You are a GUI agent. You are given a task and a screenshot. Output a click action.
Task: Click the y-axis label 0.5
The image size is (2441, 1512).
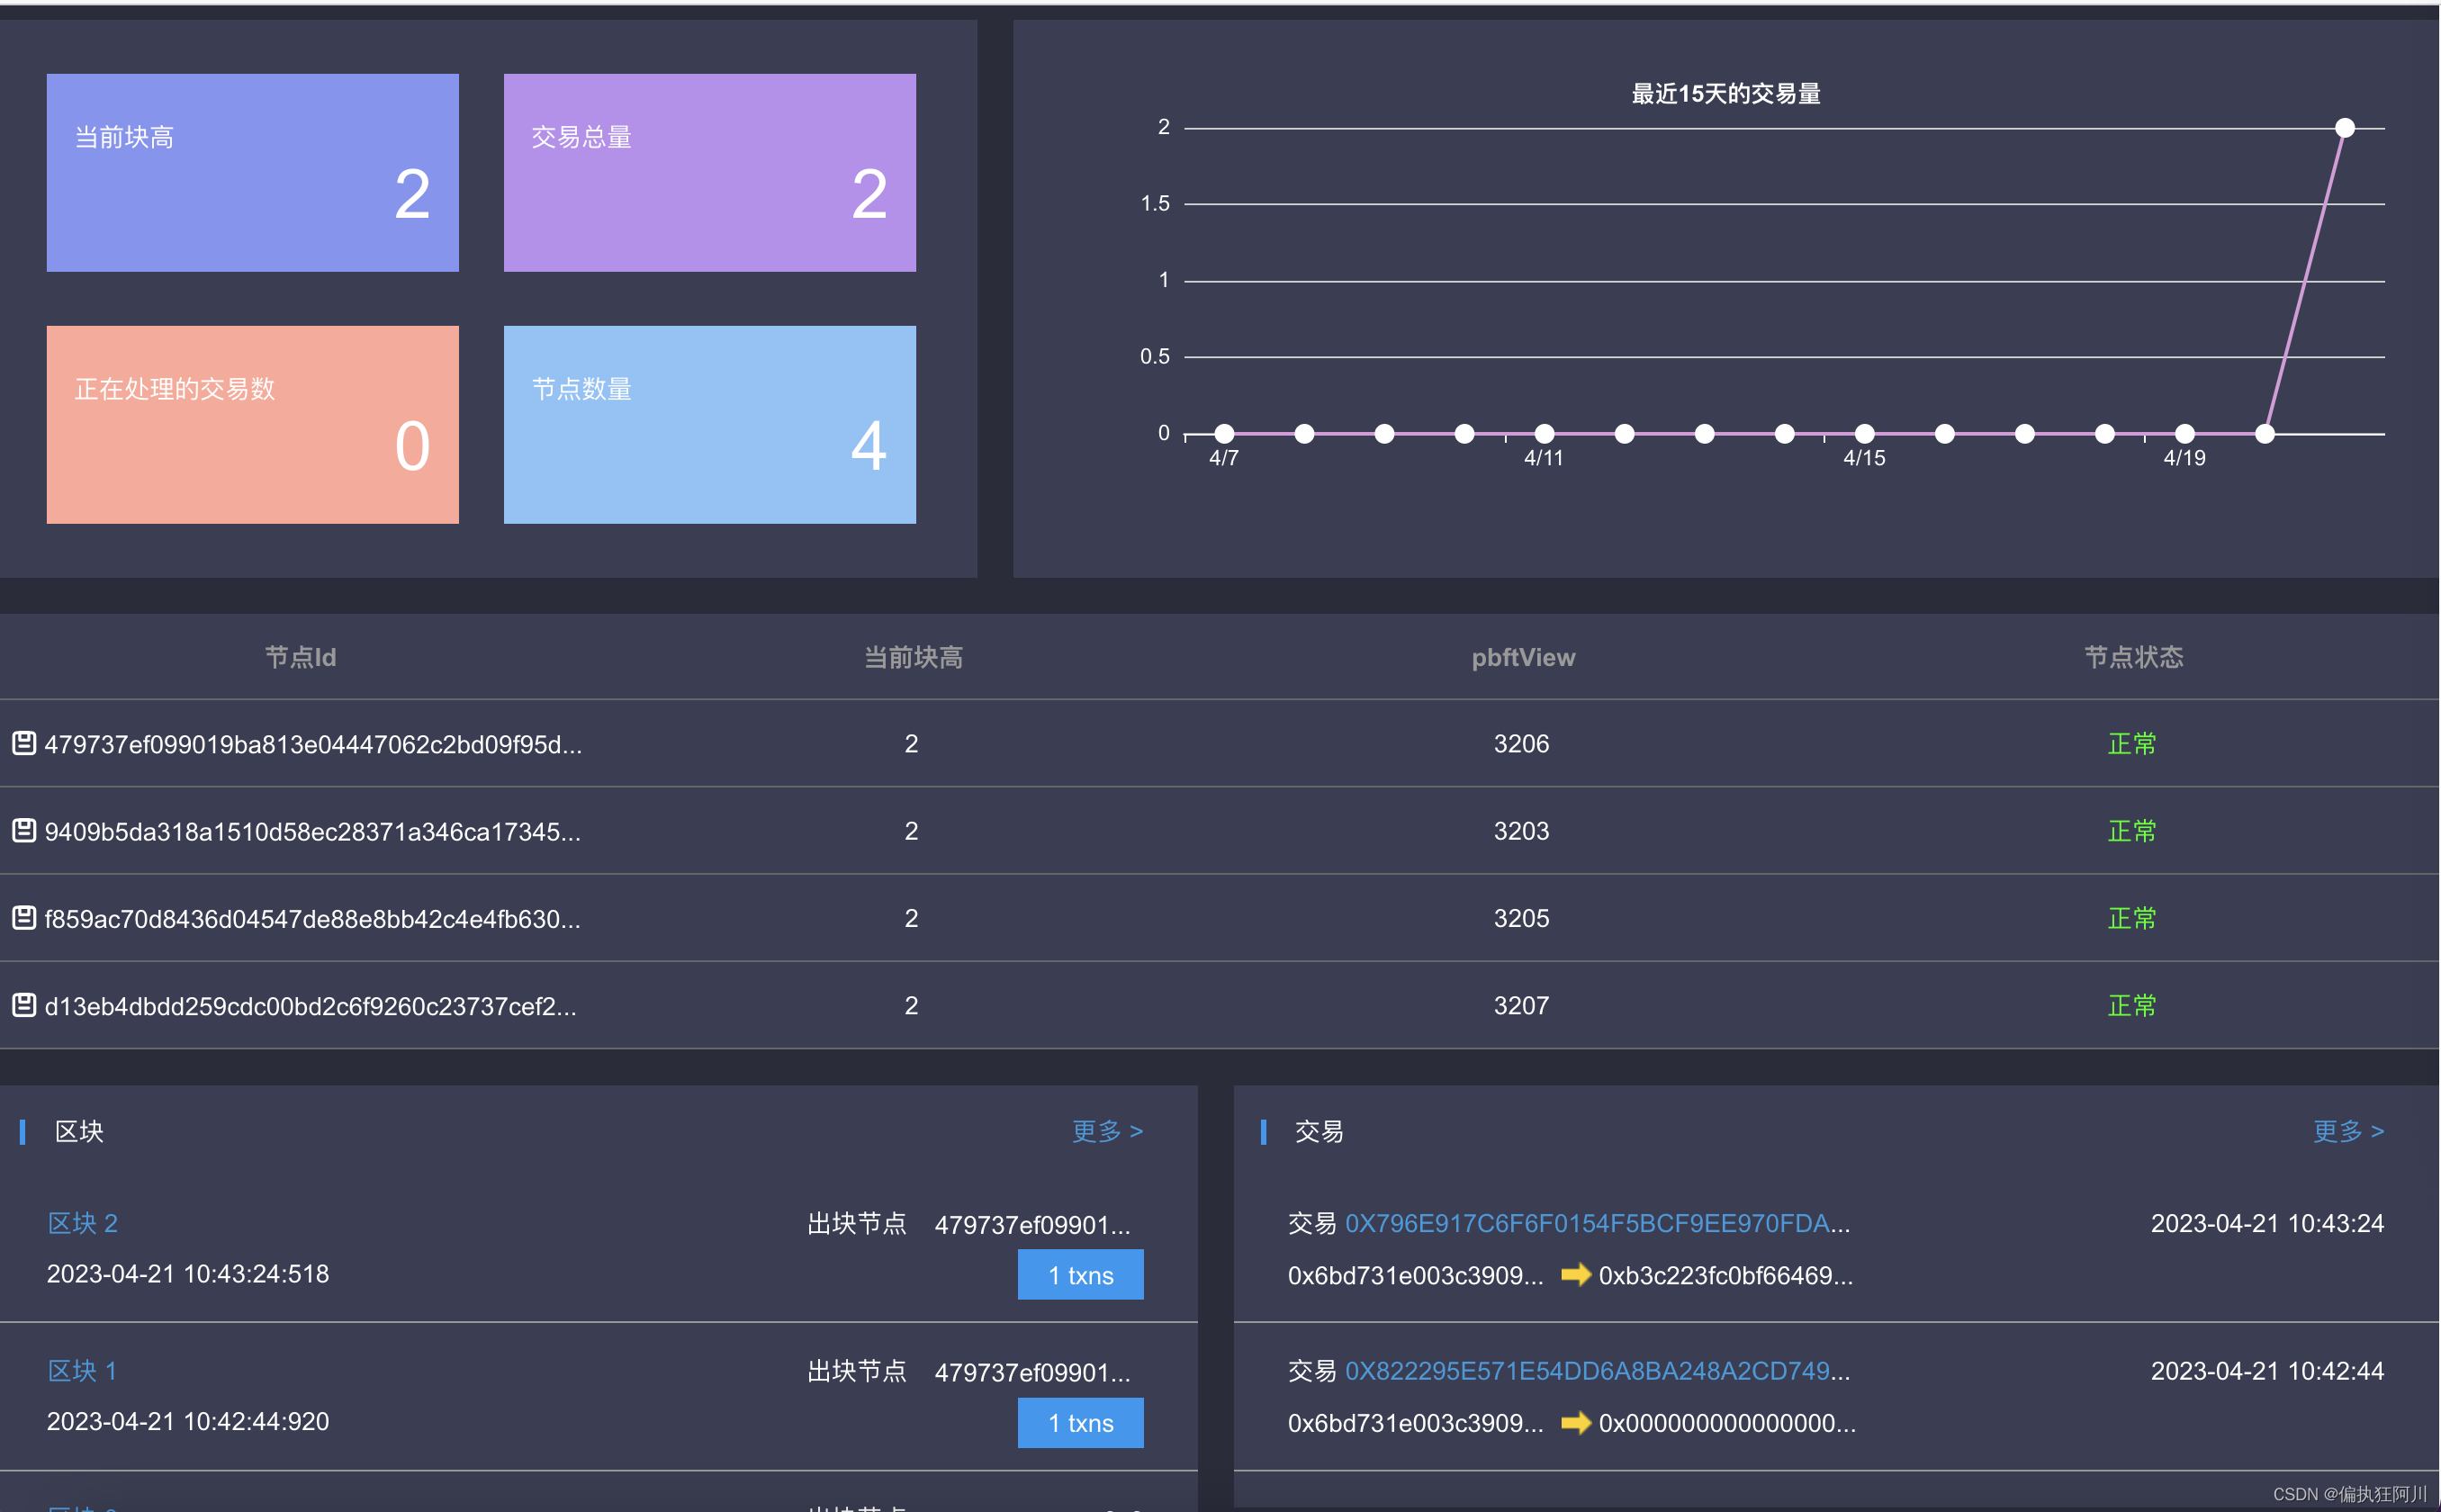click(x=1154, y=356)
